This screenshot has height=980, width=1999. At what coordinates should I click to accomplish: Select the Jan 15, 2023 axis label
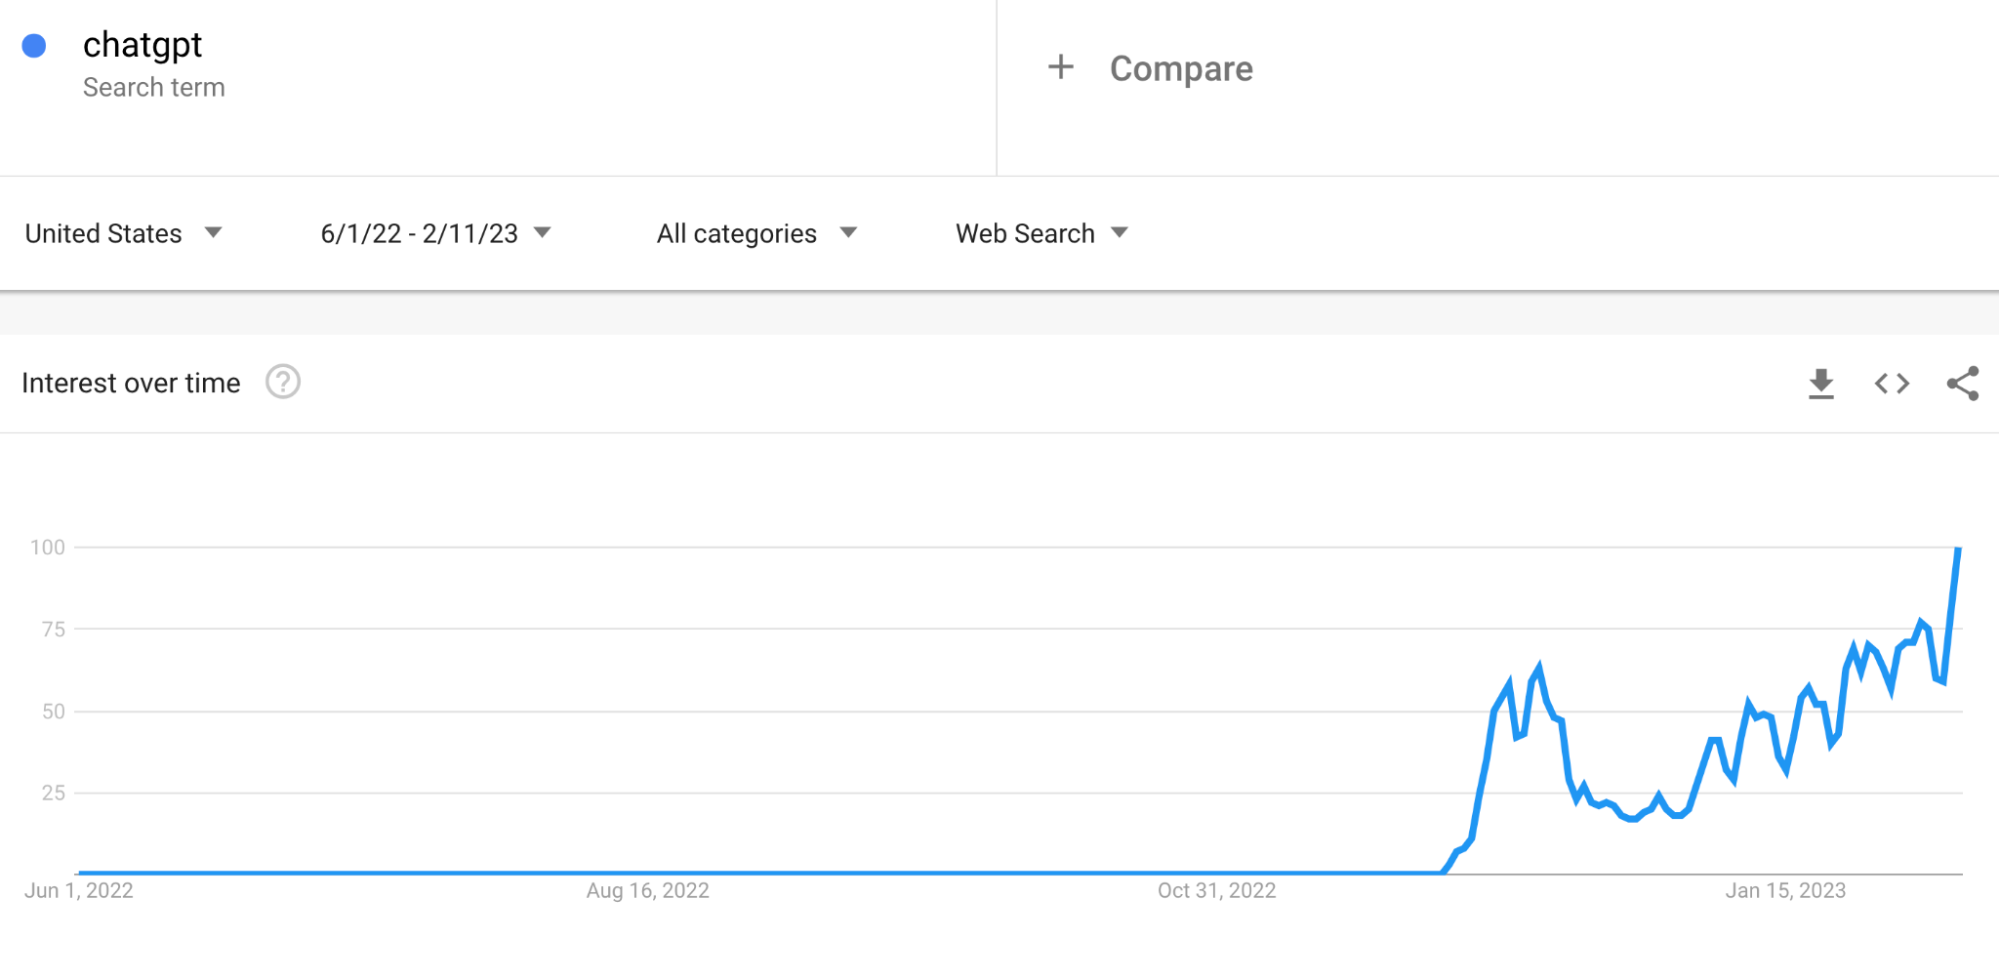[1785, 890]
